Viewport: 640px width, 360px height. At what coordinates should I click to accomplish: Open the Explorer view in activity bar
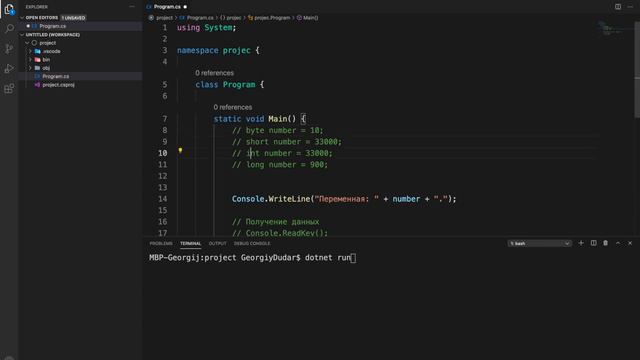[9, 9]
